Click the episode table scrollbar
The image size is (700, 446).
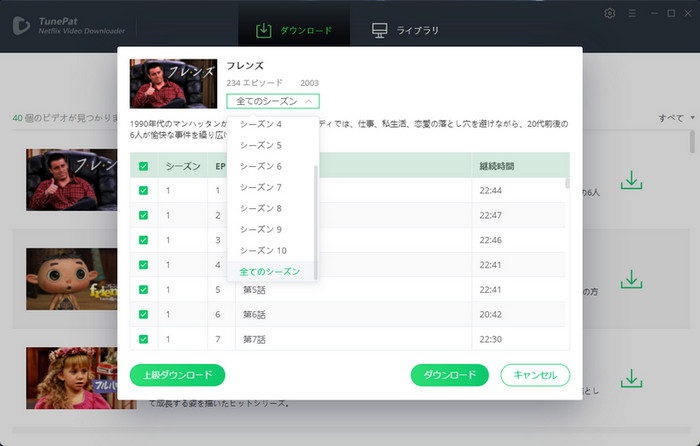coord(567,183)
